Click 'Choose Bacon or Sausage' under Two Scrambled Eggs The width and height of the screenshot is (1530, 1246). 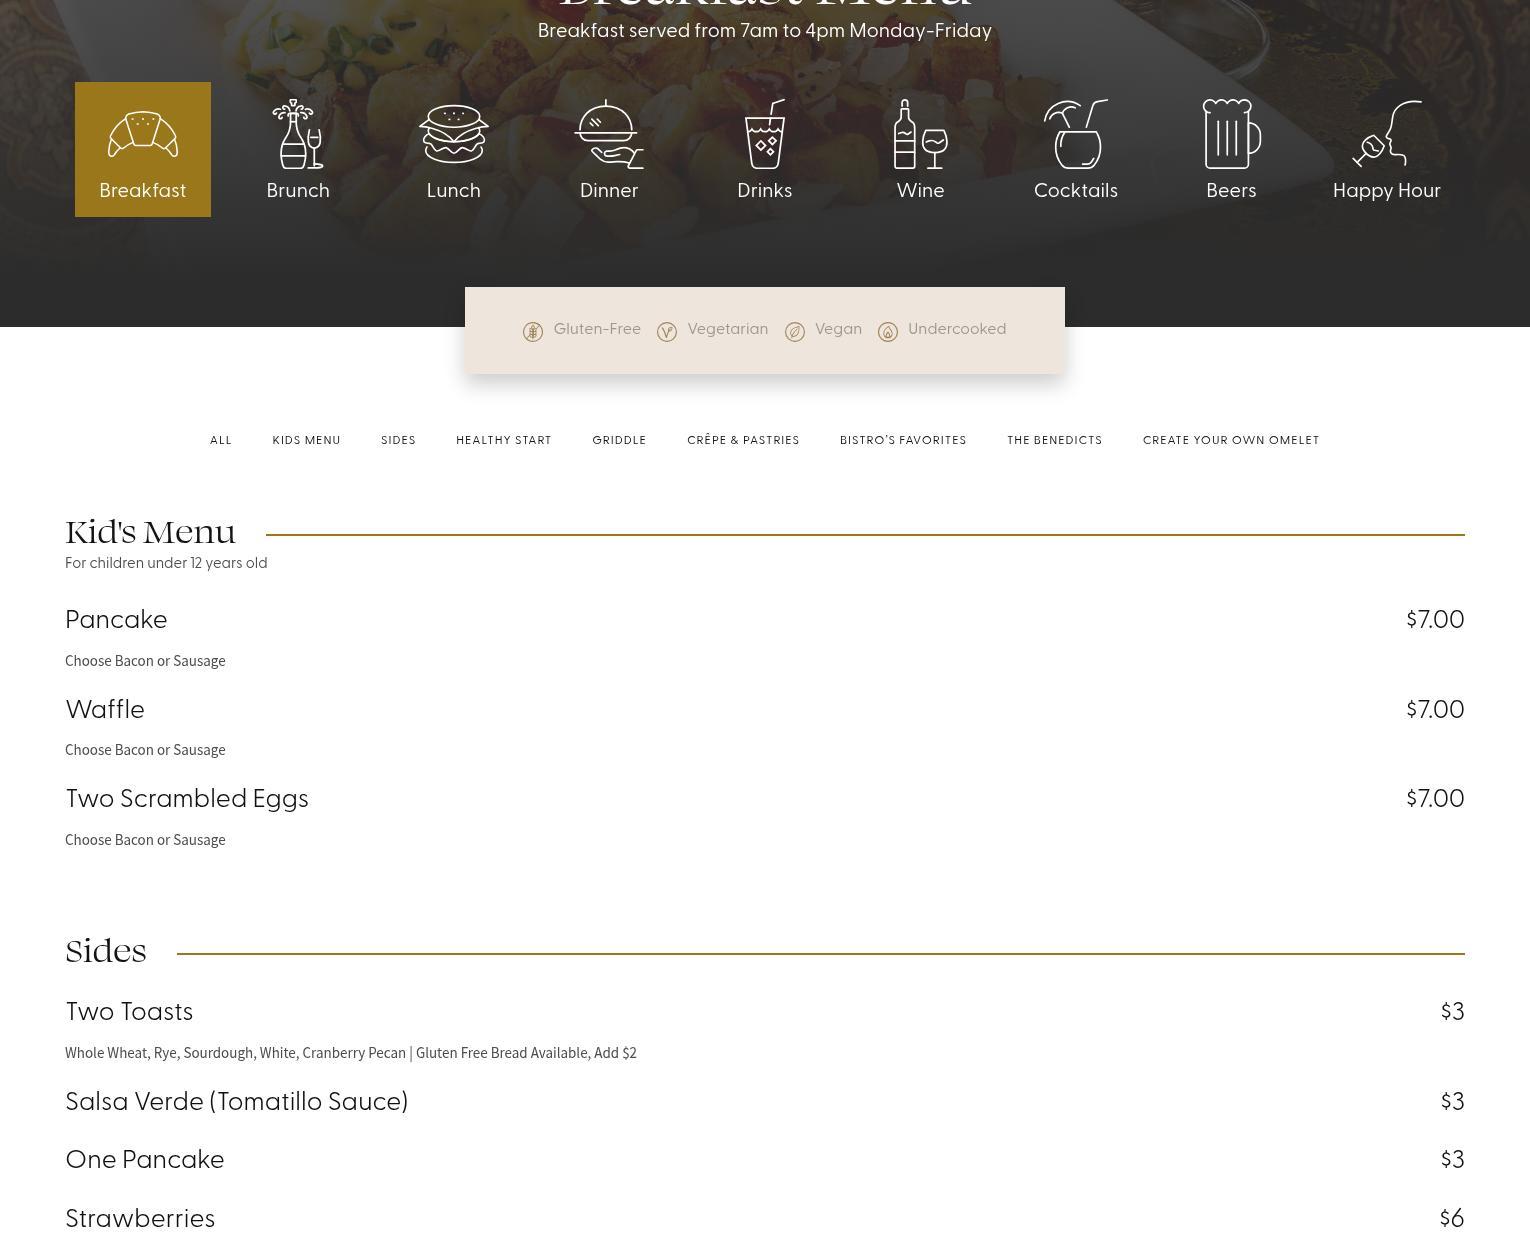145,840
